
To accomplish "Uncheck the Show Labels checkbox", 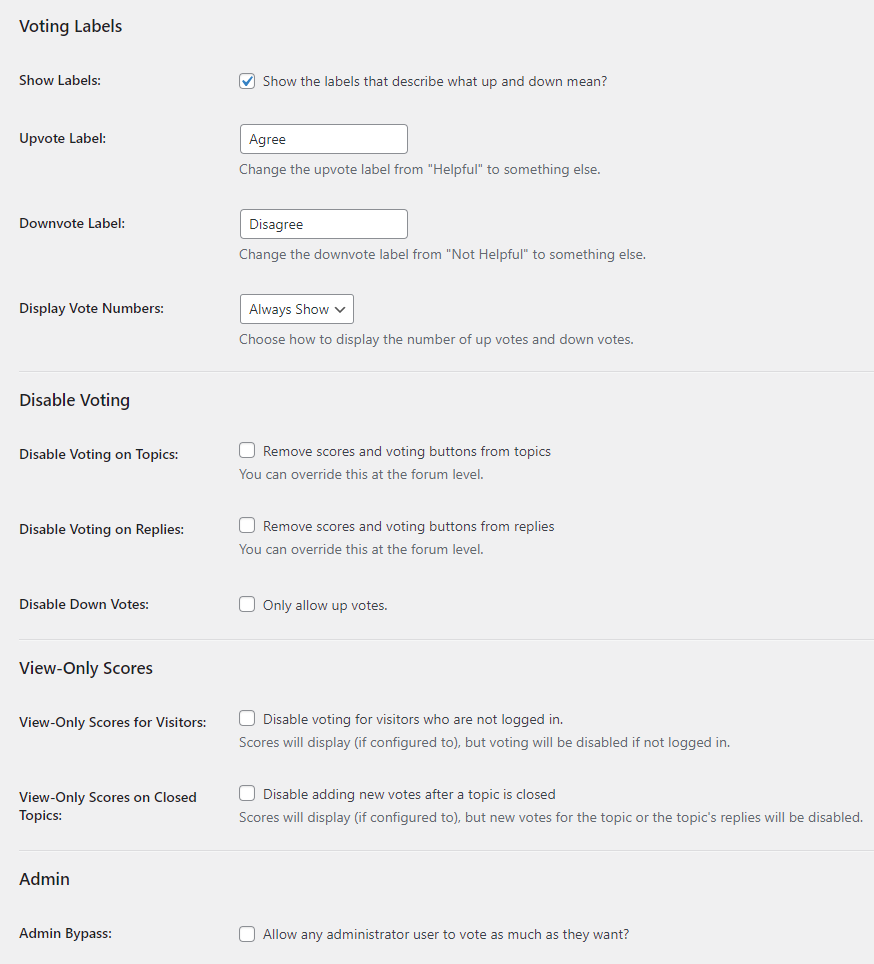I will point(247,81).
